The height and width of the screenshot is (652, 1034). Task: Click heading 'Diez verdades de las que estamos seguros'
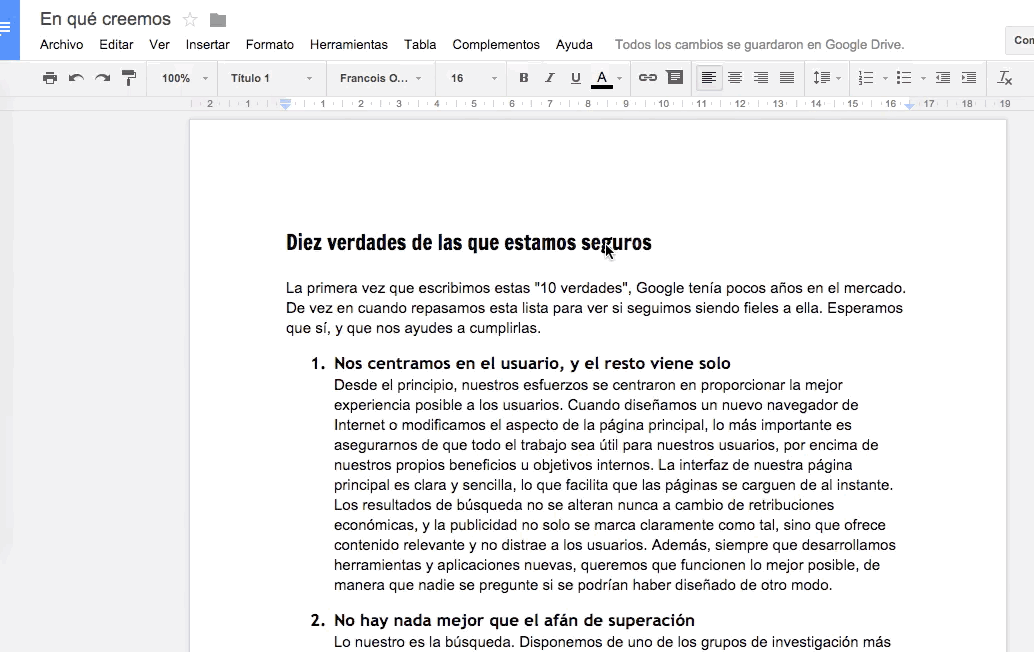click(468, 243)
